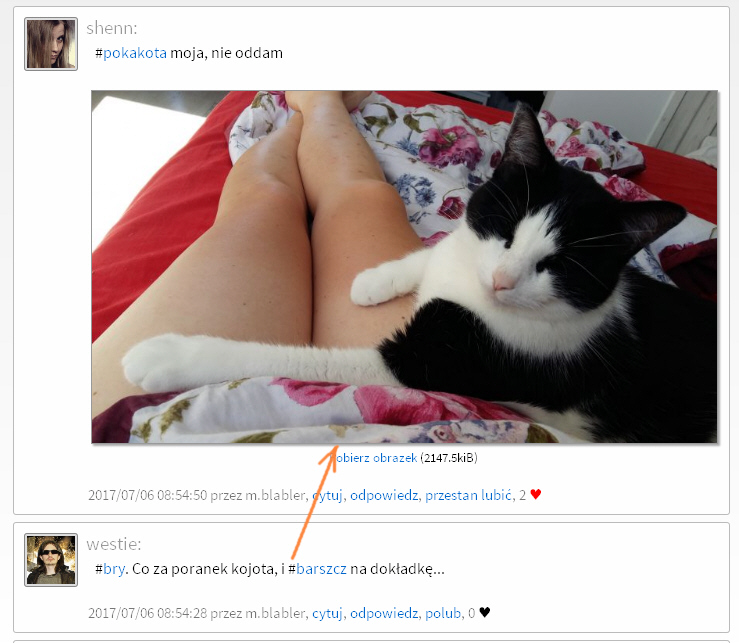739x643 pixels.
Task: Like westie's post with 'polub'
Action: pos(443,613)
